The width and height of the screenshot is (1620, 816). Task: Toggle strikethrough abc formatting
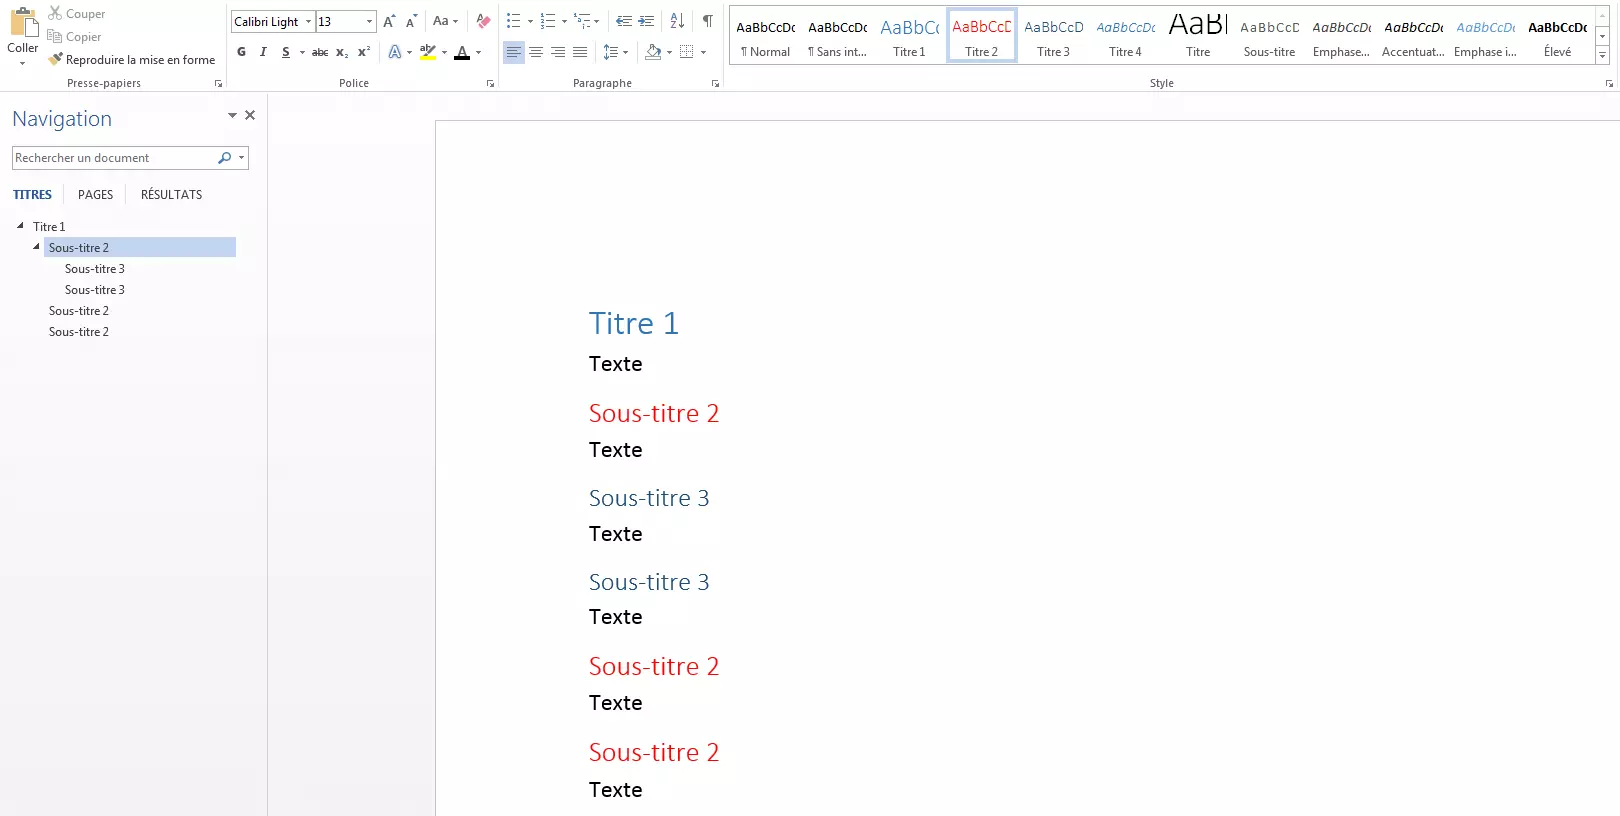tap(320, 52)
